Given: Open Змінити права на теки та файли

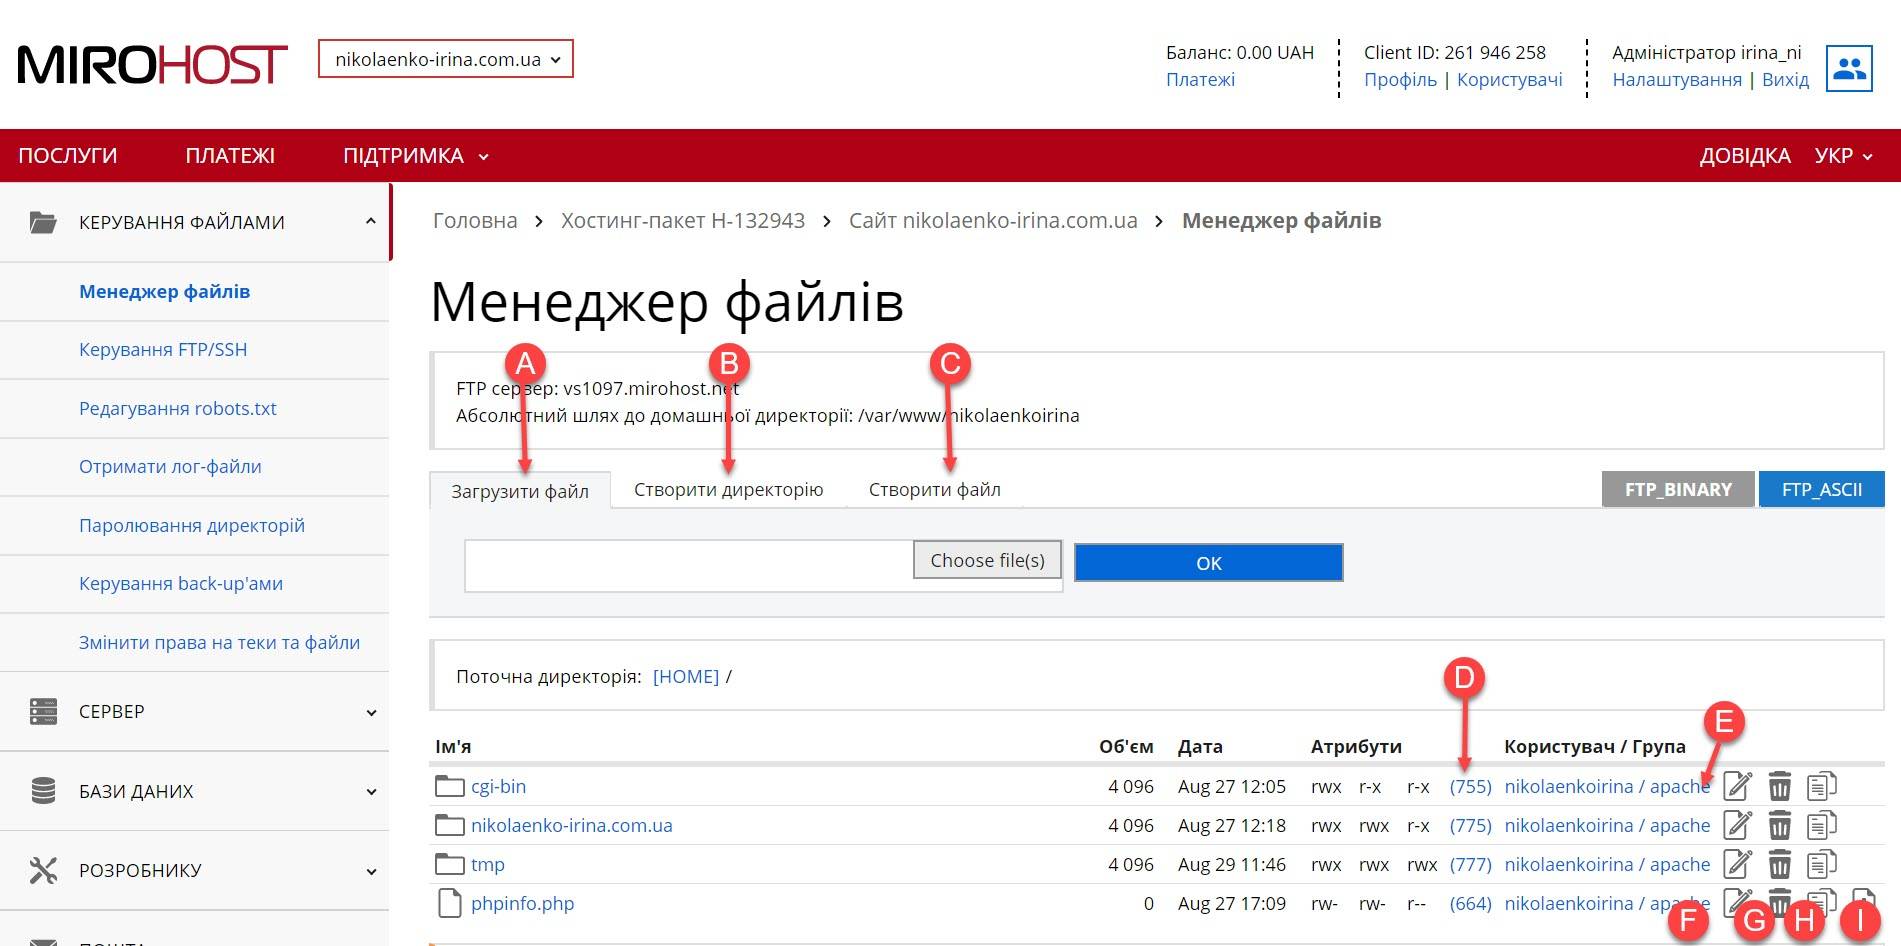Looking at the screenshot, I should pos(219,642).
